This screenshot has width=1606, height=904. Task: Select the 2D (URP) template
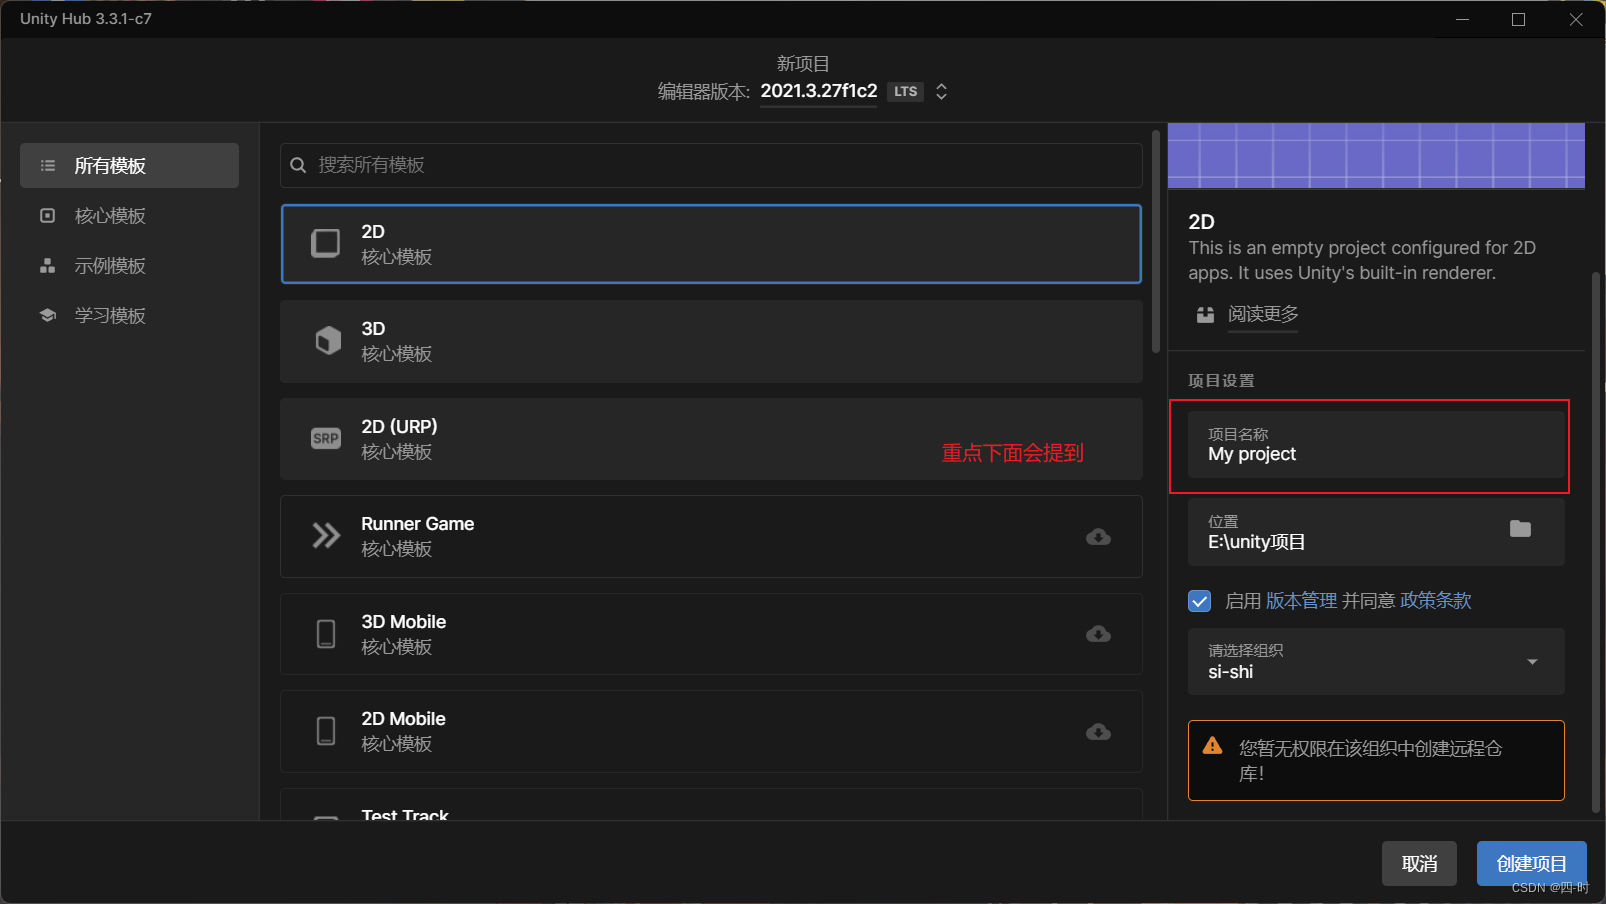(x=711, y=439)
